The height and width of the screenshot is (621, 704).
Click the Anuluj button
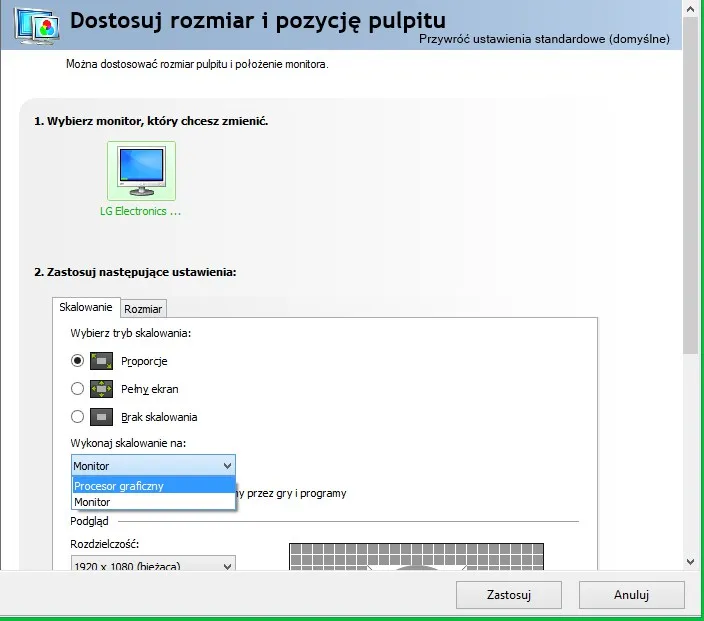pyautogui.click(x=631, y=595)
